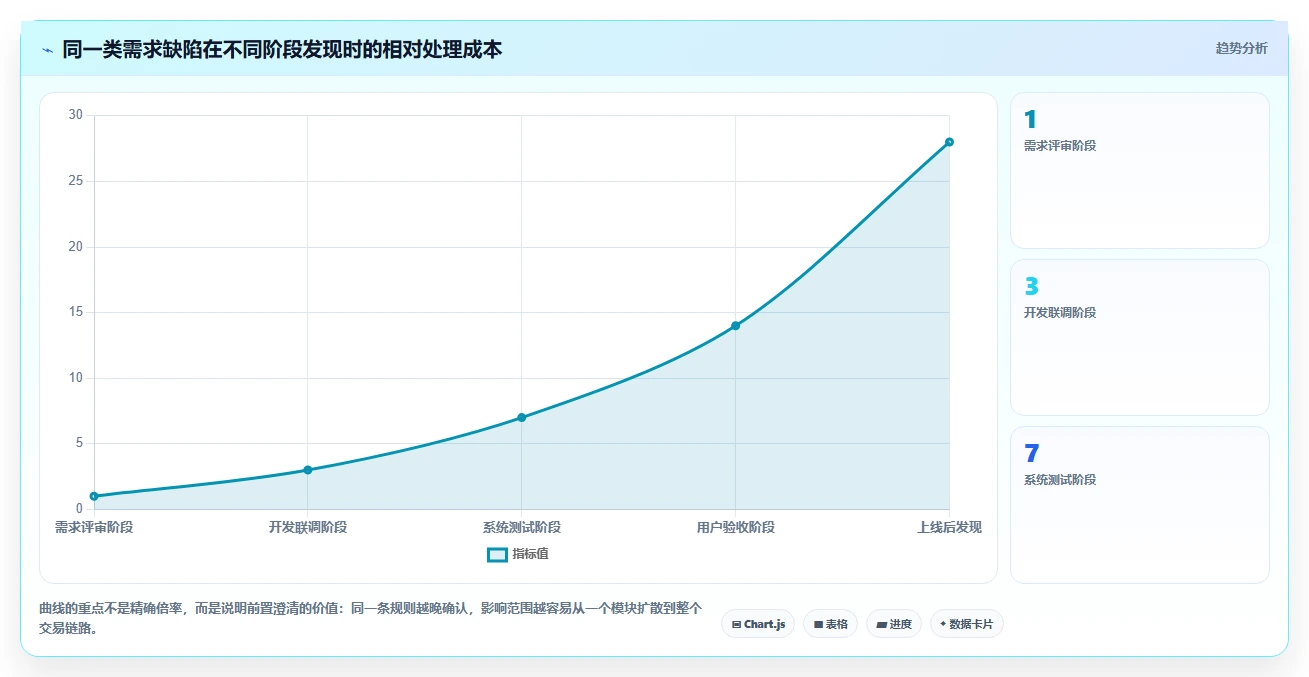Viewport: 1309px width, 677px height.
Task: Click the x-axis label 需求评审阶段
Action: [94, 527]
